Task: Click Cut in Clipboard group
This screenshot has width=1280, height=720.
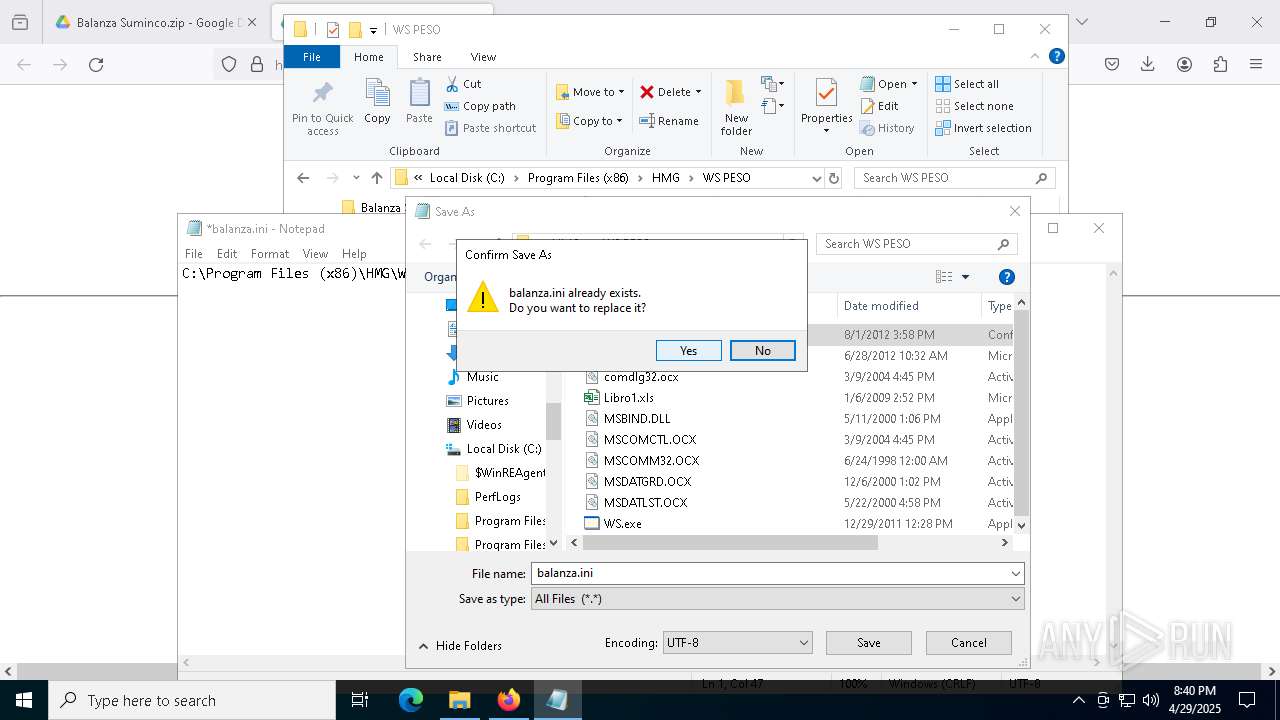Action: pyautogui.click(x=463, y=84)
